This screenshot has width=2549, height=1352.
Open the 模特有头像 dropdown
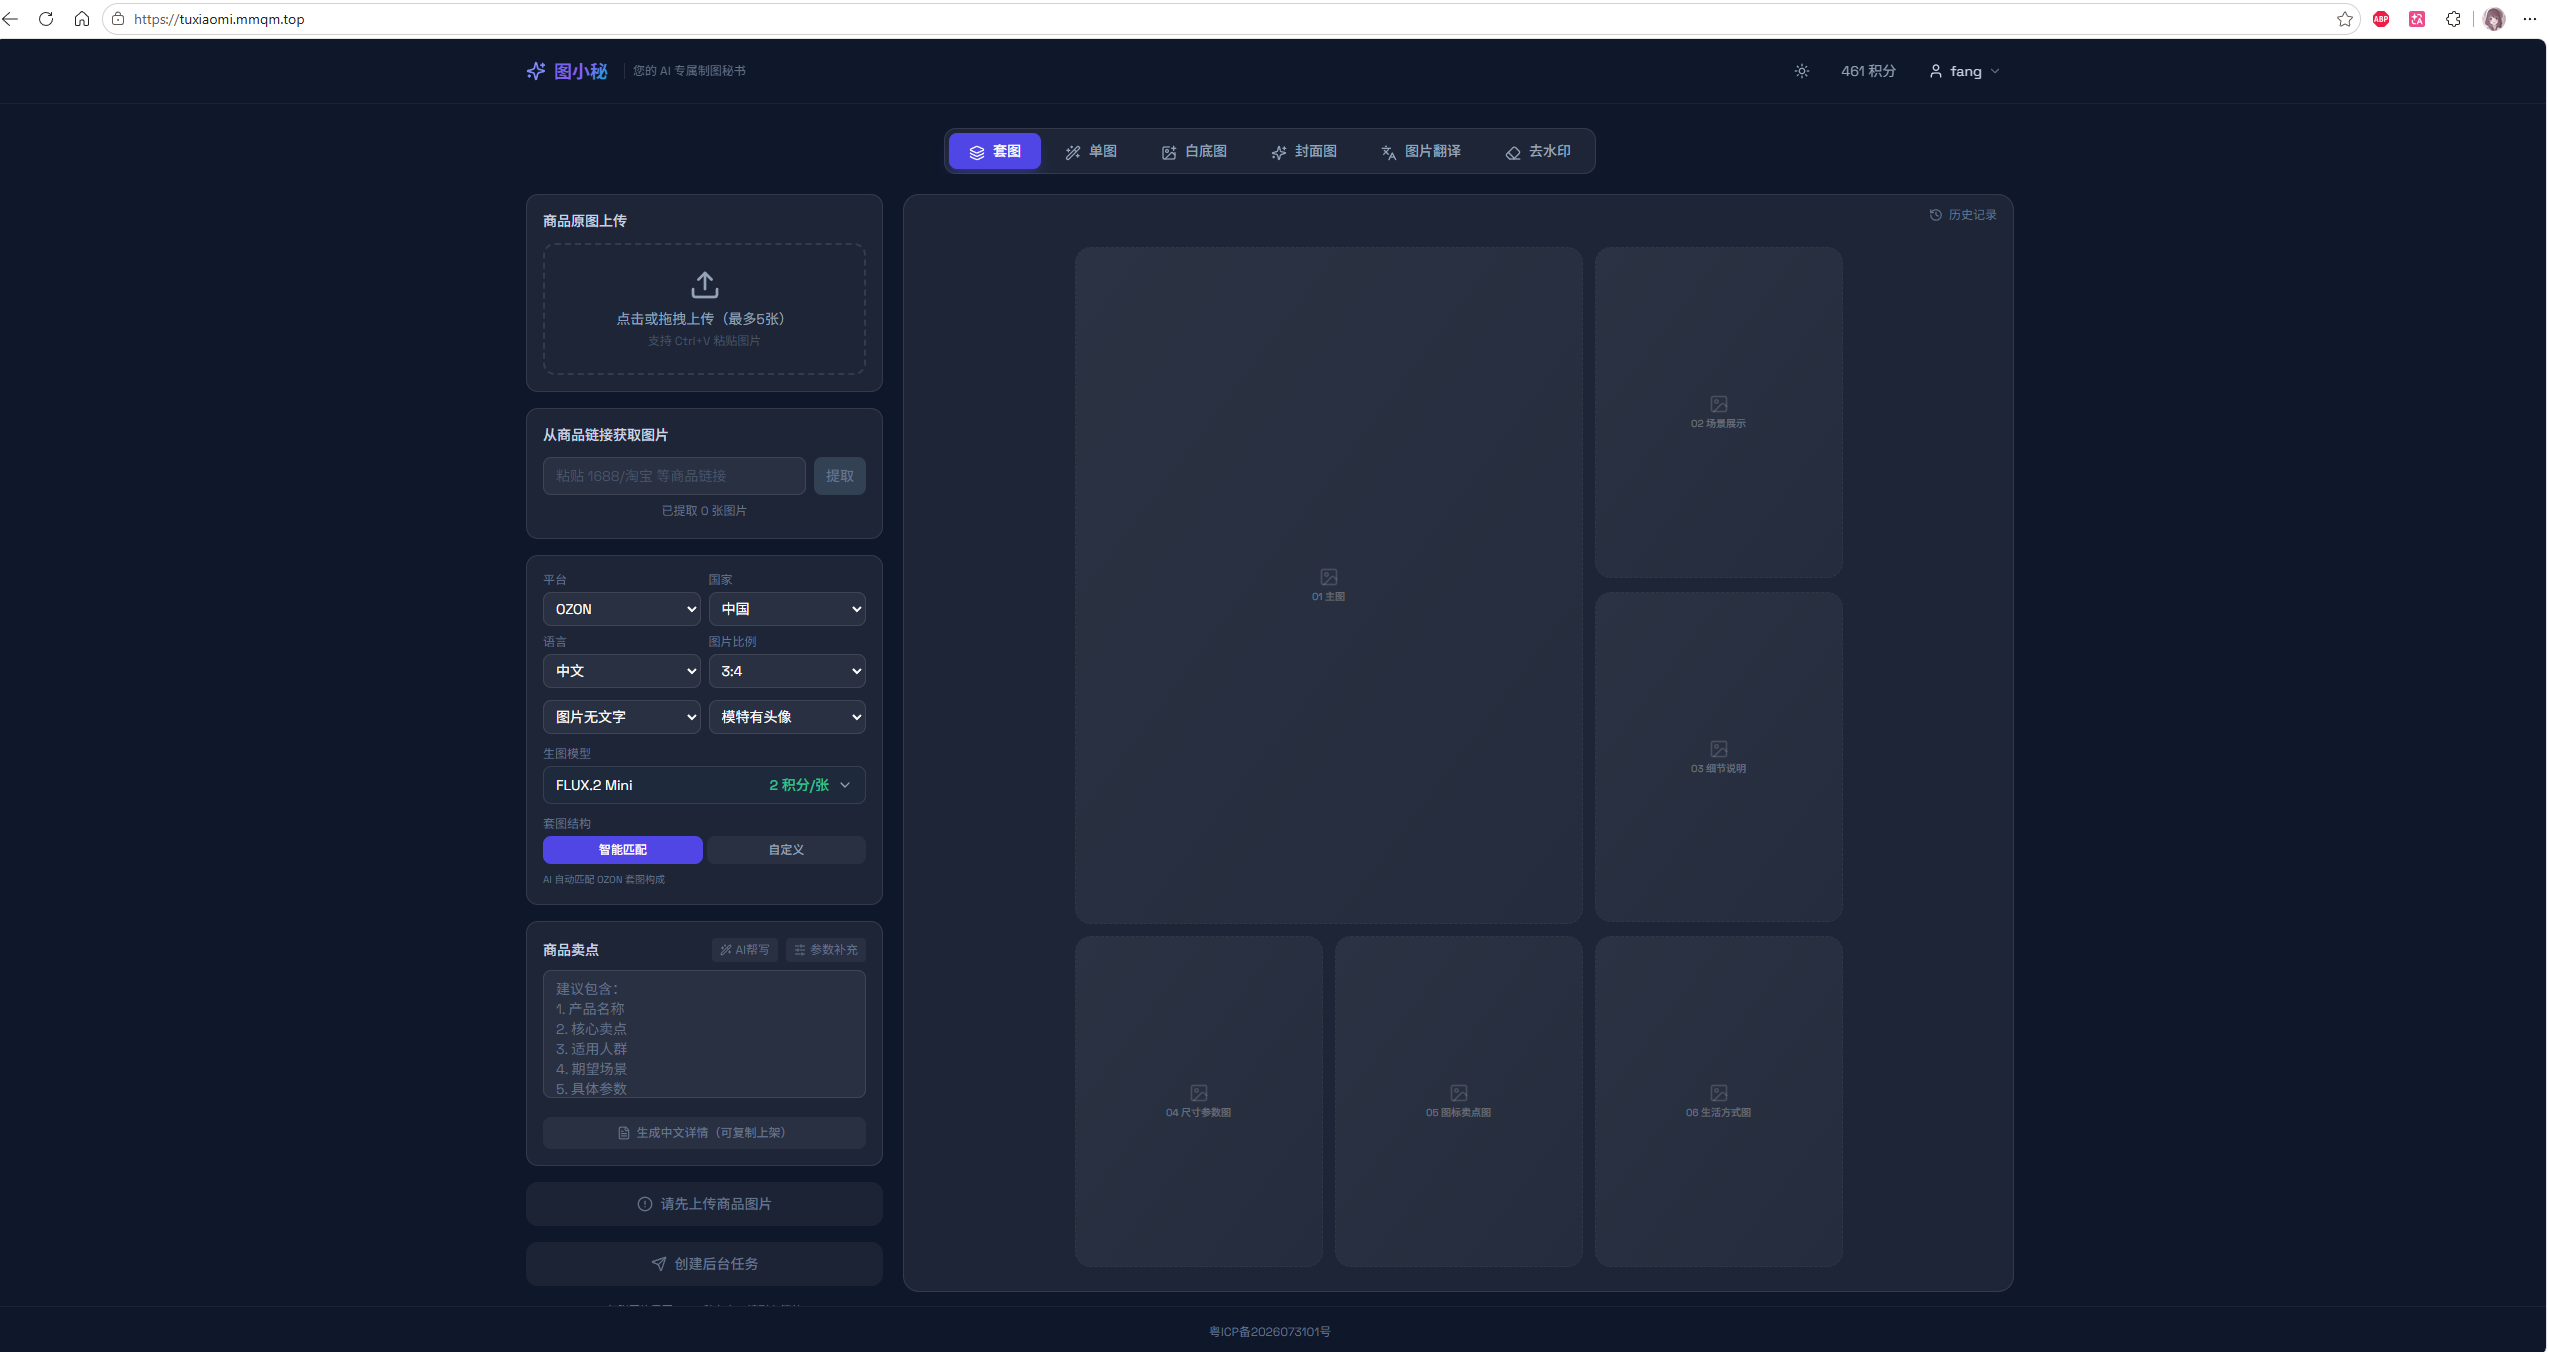tap(787, 717)
